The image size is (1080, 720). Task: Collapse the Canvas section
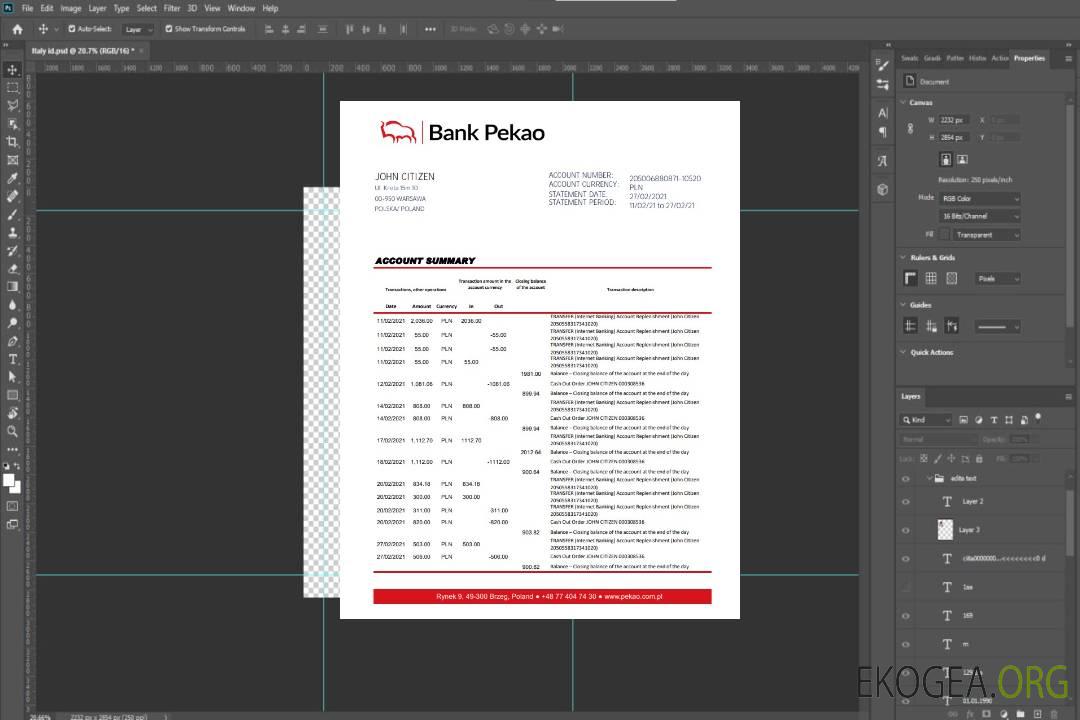pyautogui.click(x=903, y=102)
